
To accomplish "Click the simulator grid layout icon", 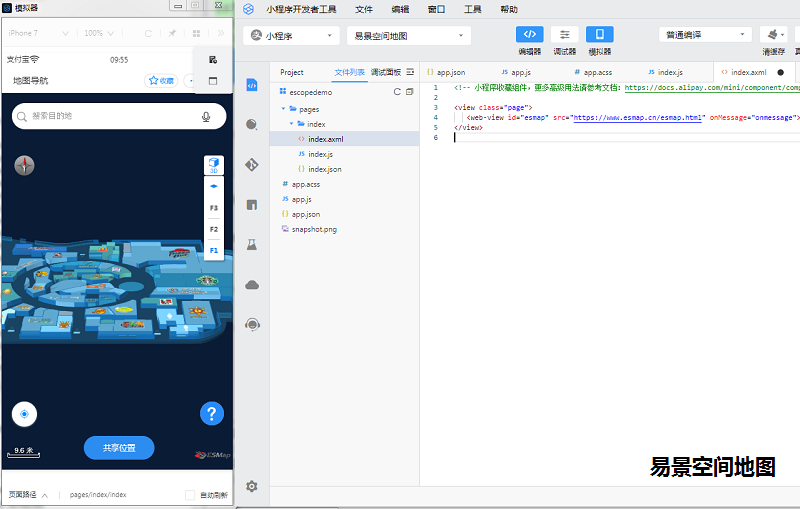I will pyautogui.click(x=196, y=34).
